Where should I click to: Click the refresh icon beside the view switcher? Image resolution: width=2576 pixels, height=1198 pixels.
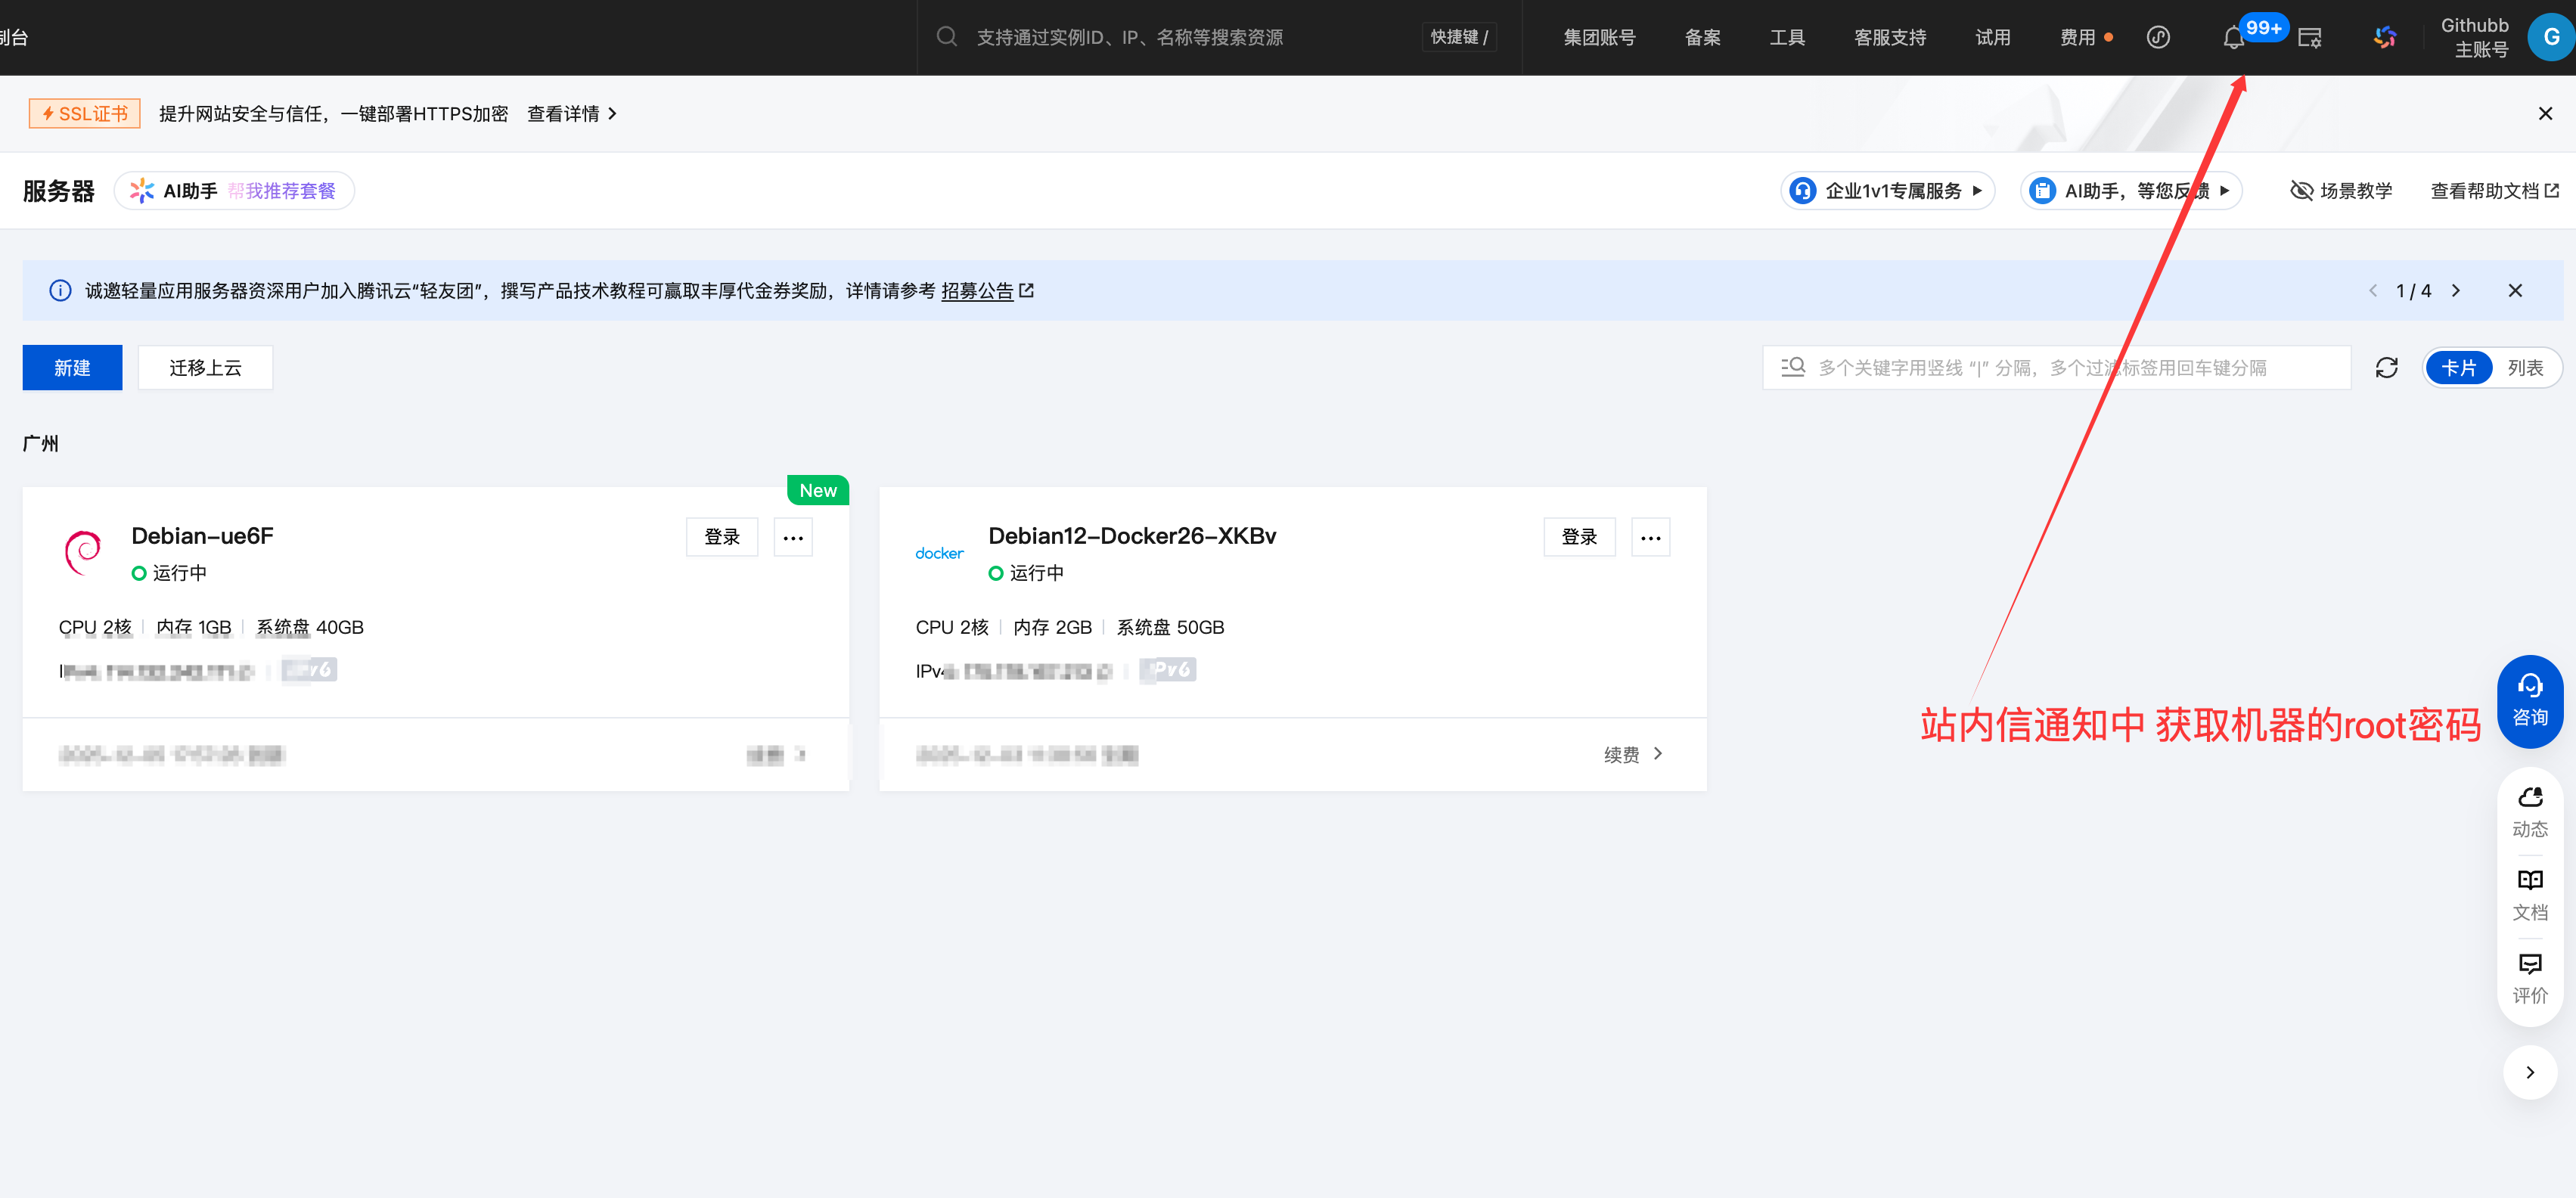(x=2388, y=367)
